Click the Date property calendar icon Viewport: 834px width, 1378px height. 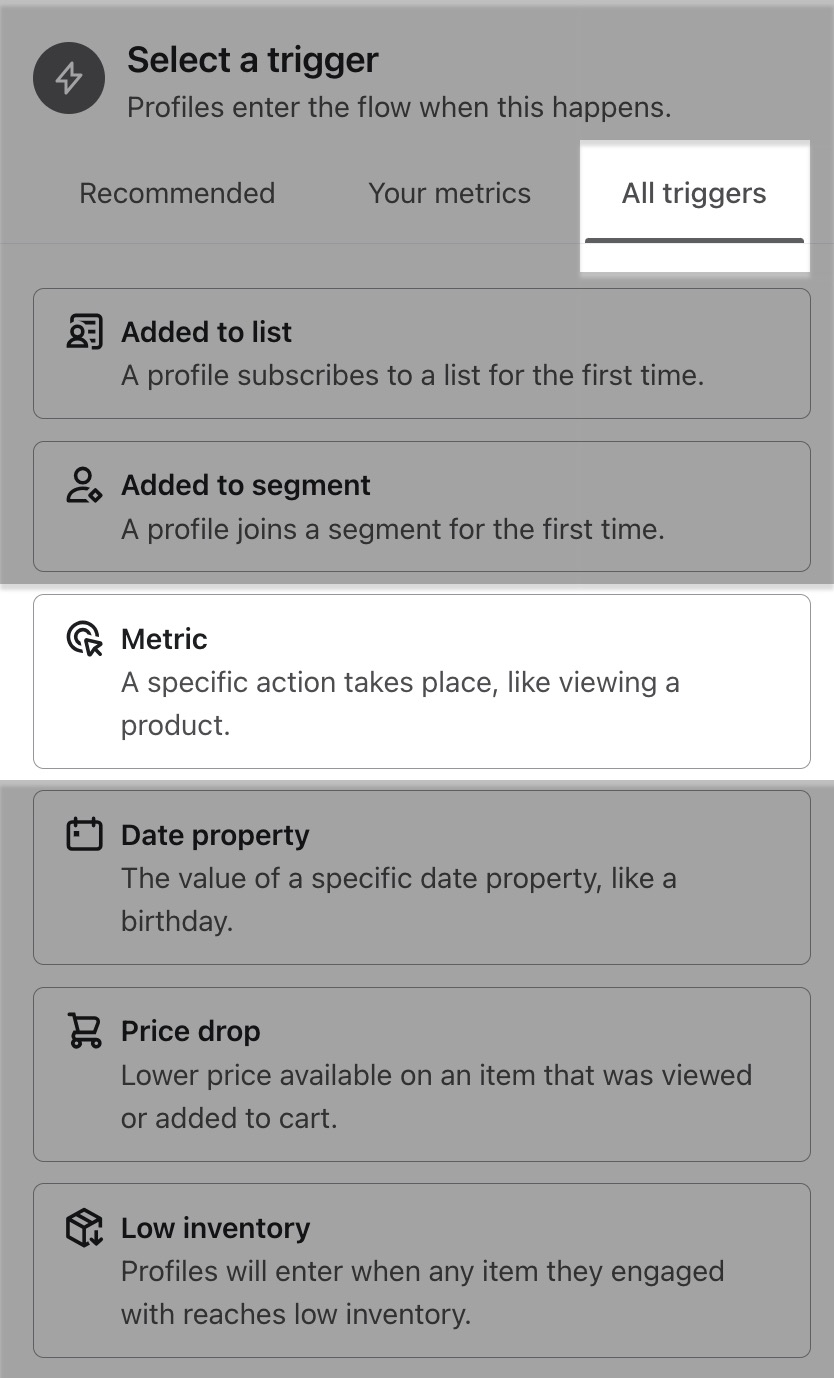84,834
